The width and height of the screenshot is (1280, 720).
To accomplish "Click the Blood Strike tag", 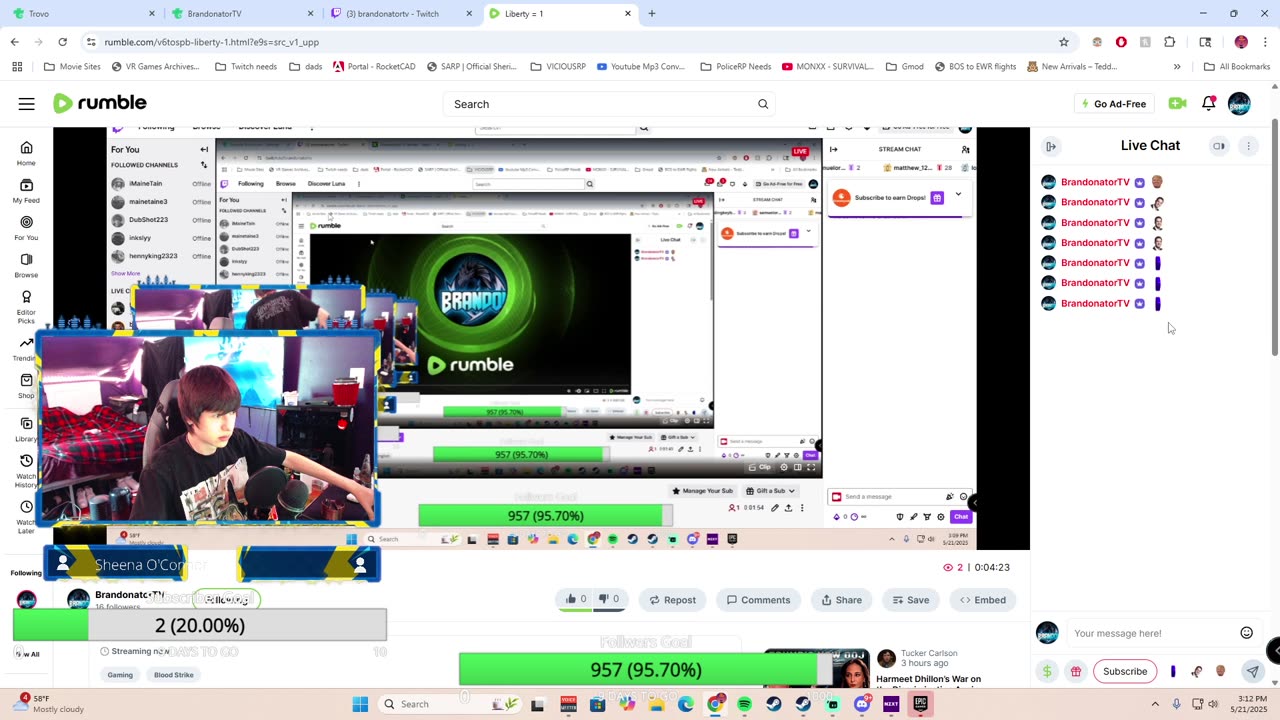I will (174, 675).
